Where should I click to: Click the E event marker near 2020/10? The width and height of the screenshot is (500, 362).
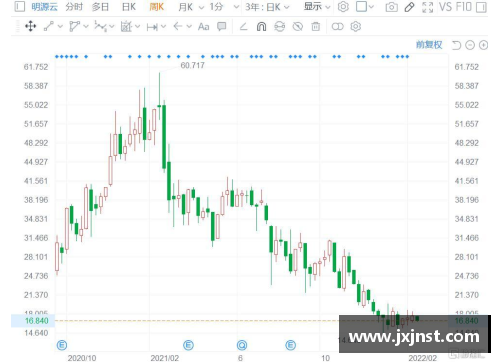[x=62, y=345]
